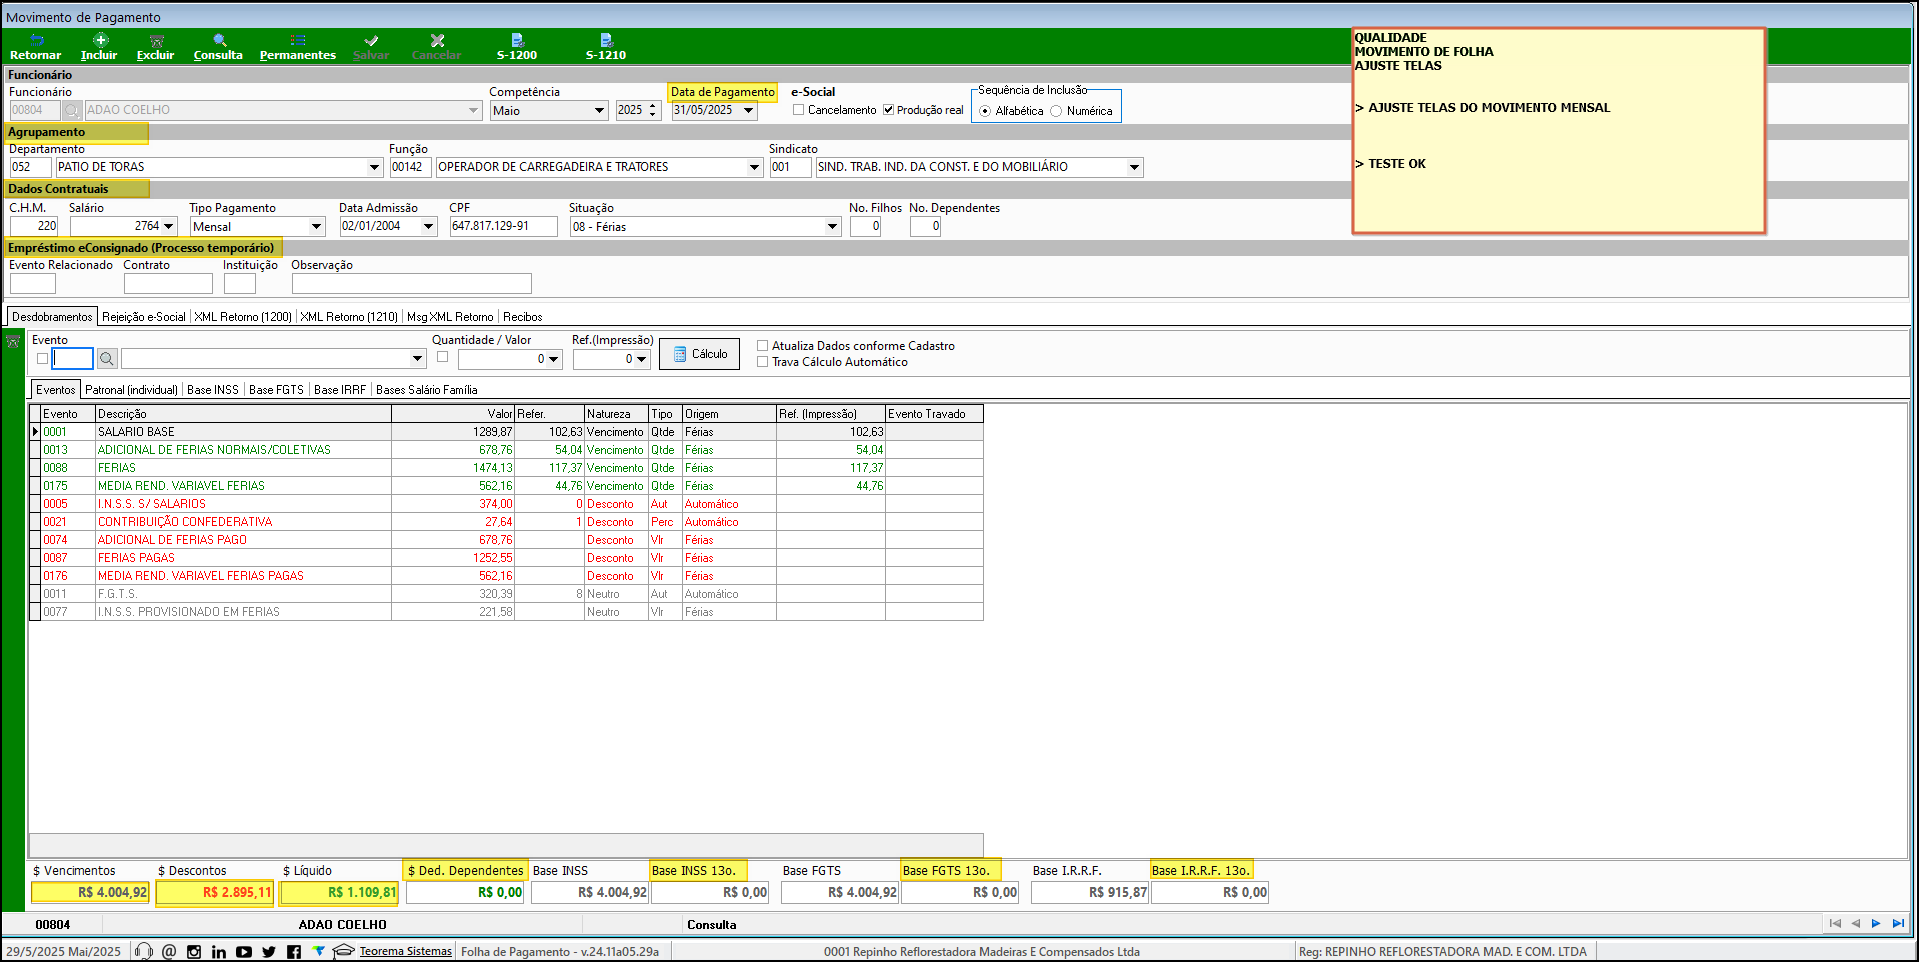Click the Excluir toolbar icon
The image size is (1919, 962).
click(156, 47)
